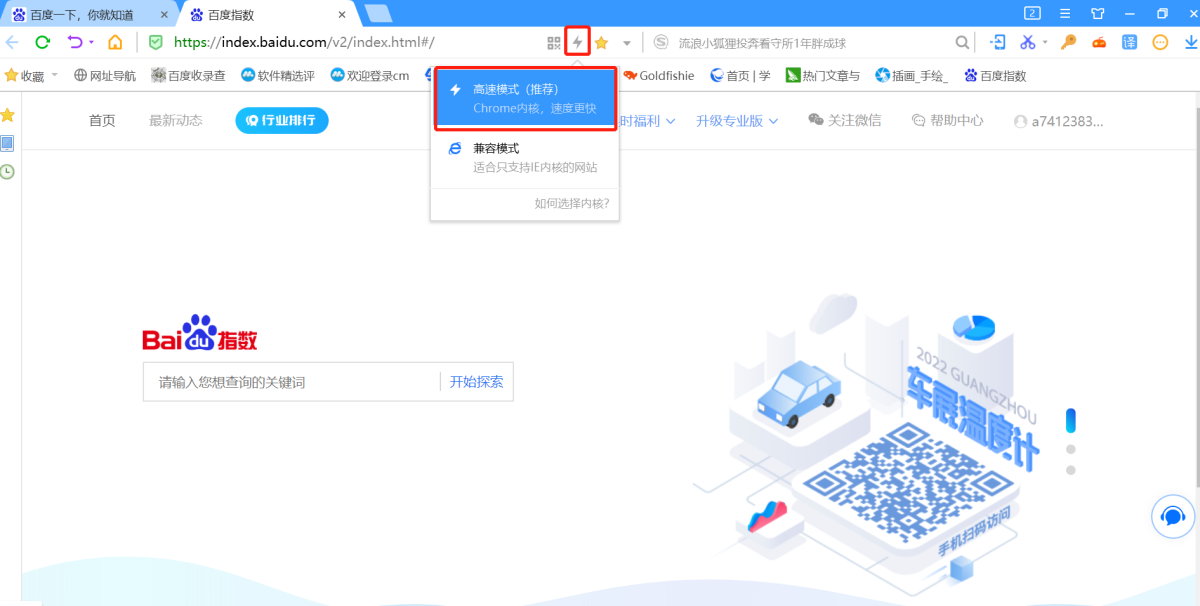Click the Sogou search engine icon
The width and height of the screenshot is (1200, 606).
coord(661,42)
